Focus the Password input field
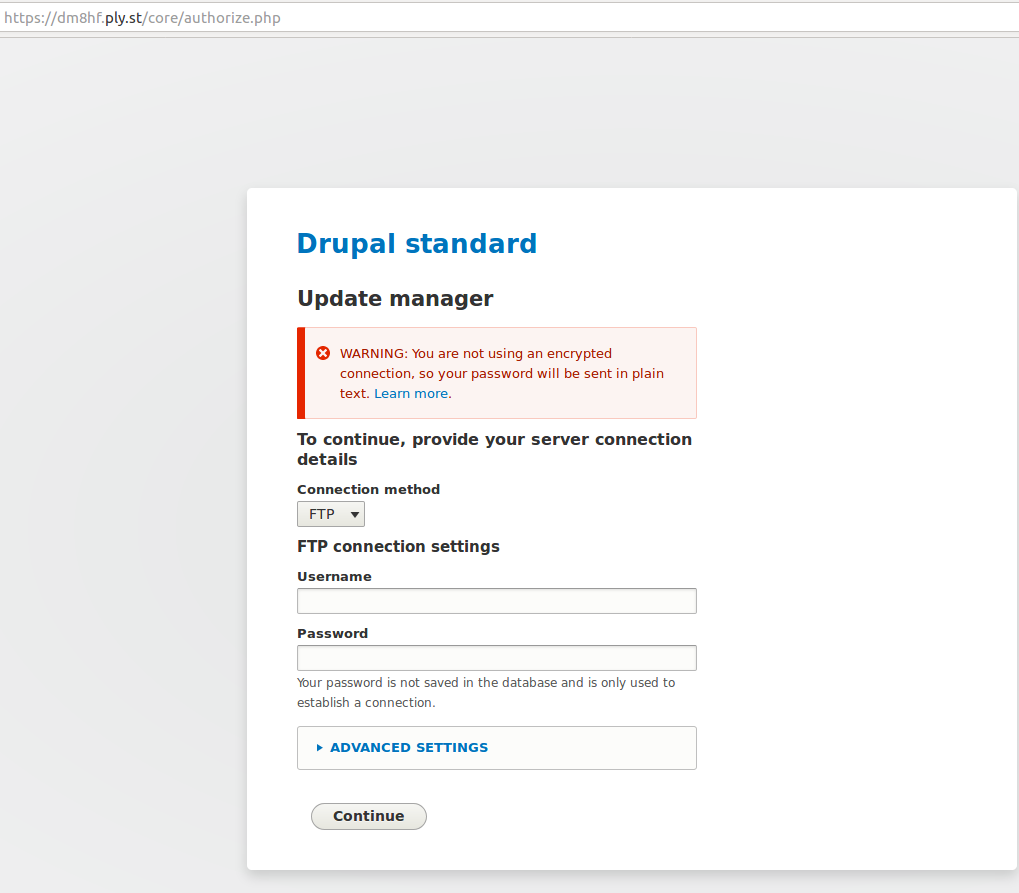Screen dimensions: 1019x893 tap(497, 658)
